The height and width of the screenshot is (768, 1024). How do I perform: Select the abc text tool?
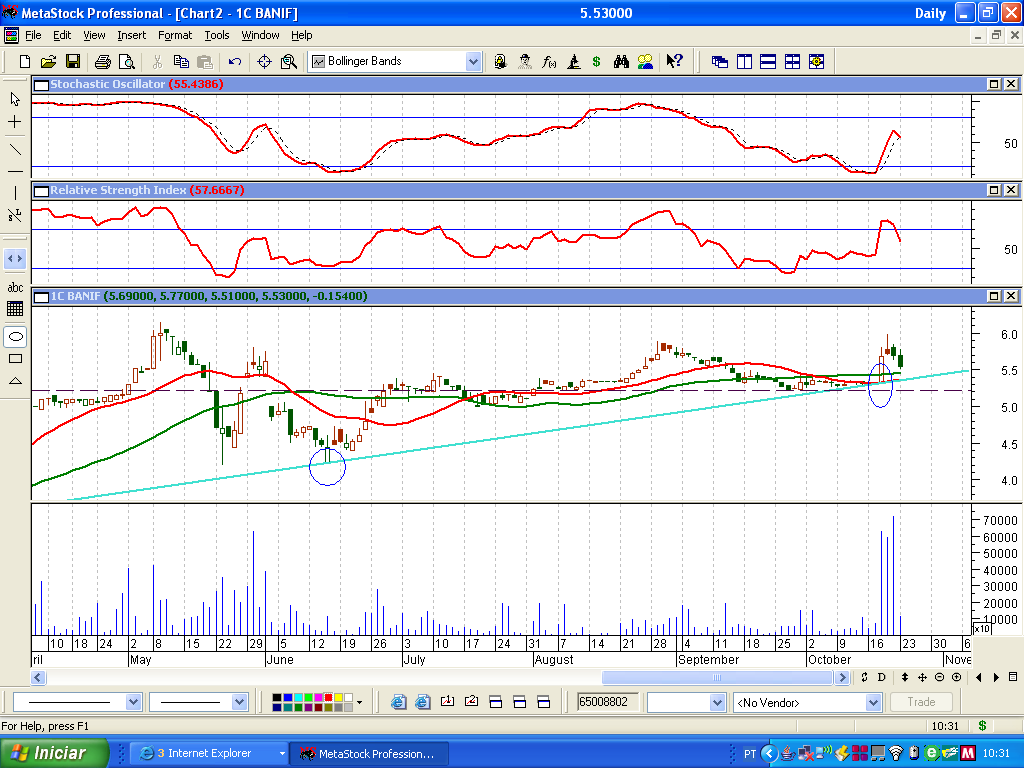click(x=15, y=287)
